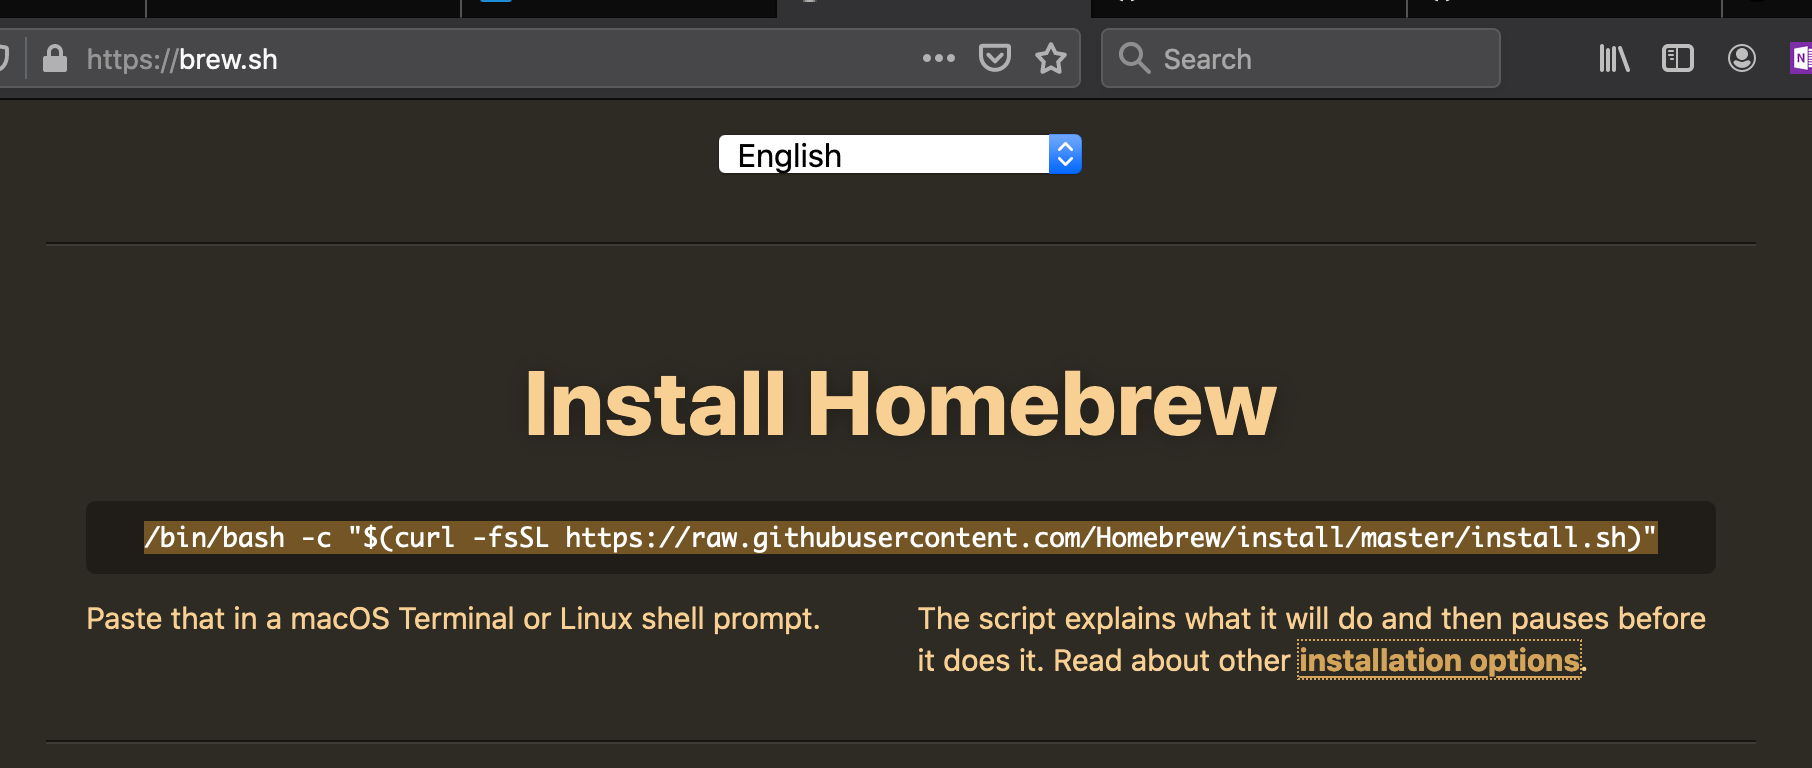Screen dimensions: 1812x768
Task: Open the English language dropdown
Action: 900,155
